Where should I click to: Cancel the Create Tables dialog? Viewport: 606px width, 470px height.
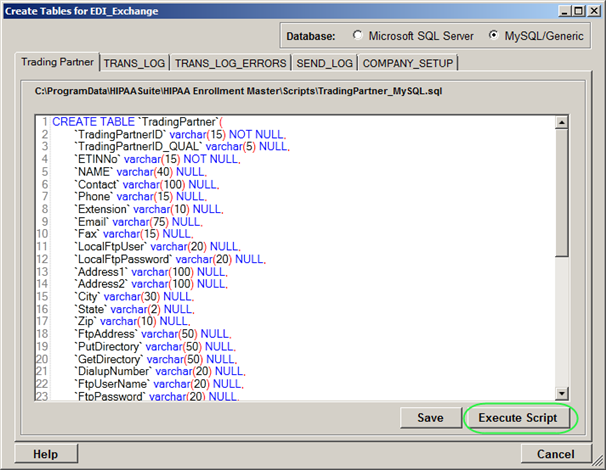click(556, 454)
